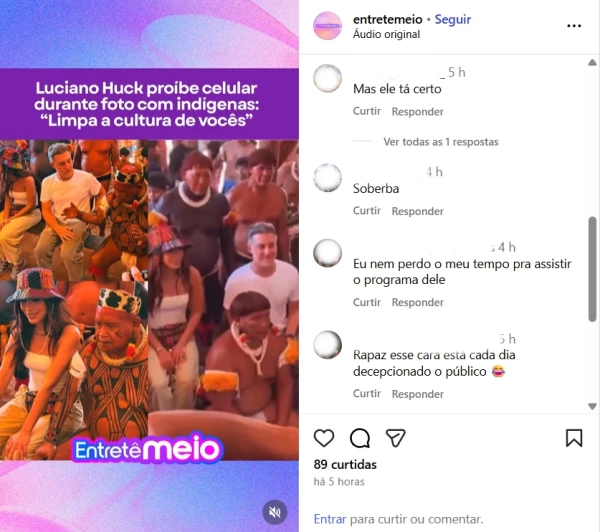Click the avatar beside "Mas ele tá certo"
The height and width of the screenshot is (532, 600).
pyautogui.click(x=328, y=78)
